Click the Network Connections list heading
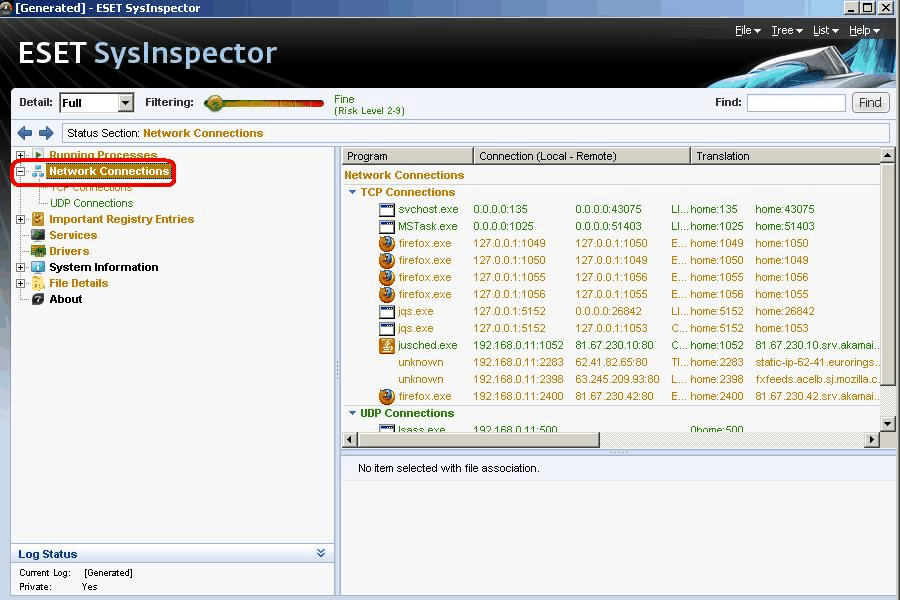Screen dimensions: 900x600 point(404,175)
